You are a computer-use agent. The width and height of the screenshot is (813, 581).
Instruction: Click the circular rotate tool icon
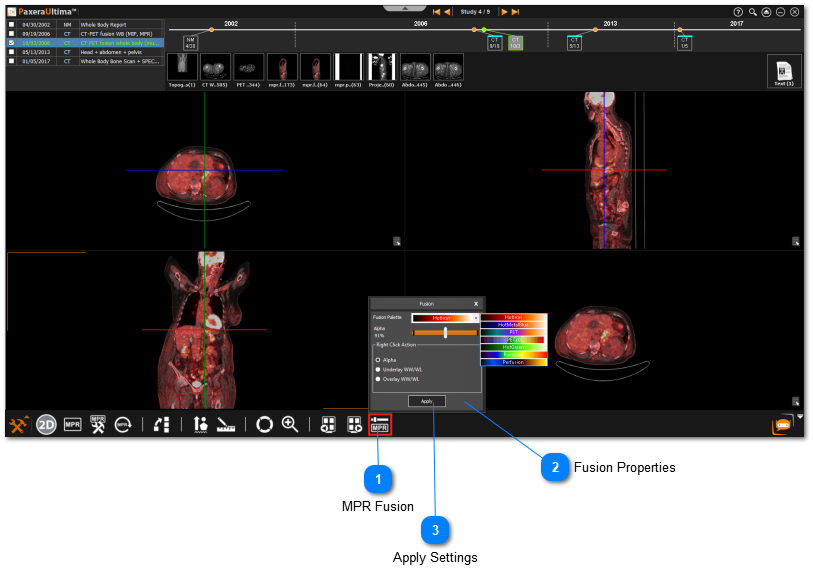coord(264,425)
